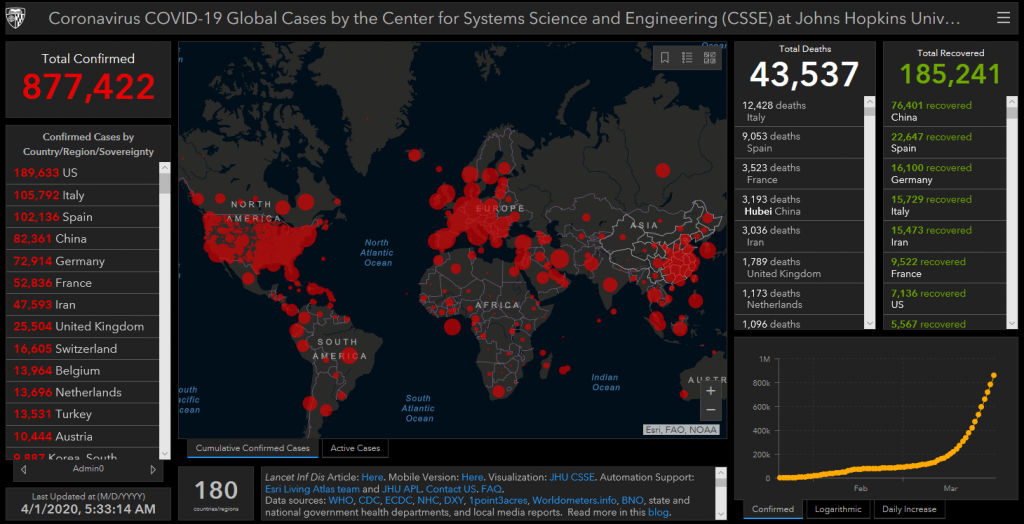Select the Daily Increase chart tab

(x=909, y=509)
